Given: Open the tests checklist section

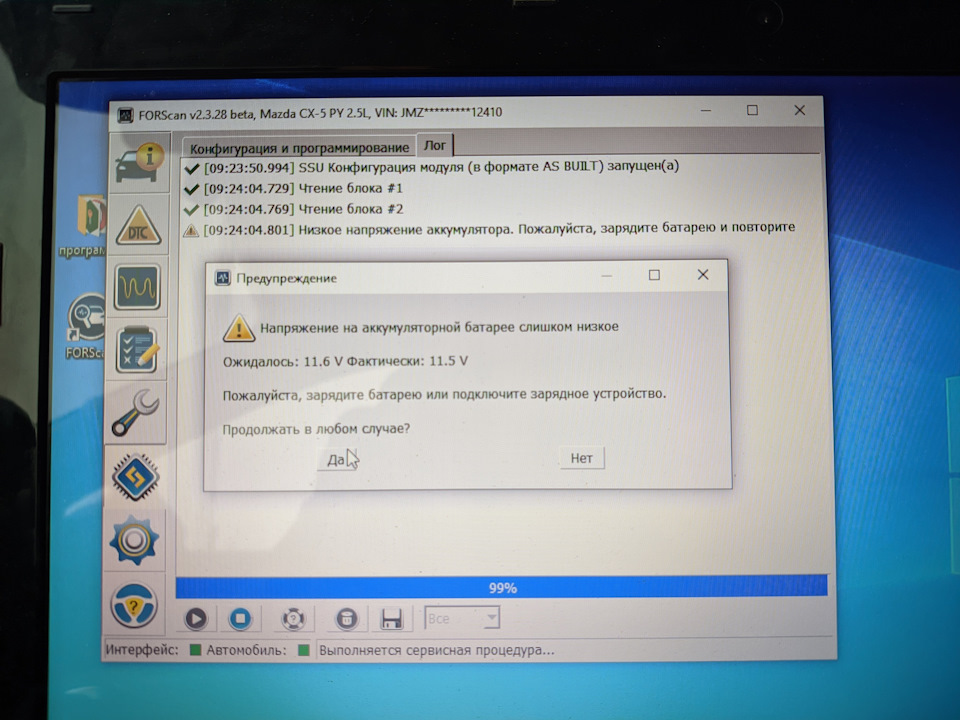Looking at the screenshot, I should point(137,350).
